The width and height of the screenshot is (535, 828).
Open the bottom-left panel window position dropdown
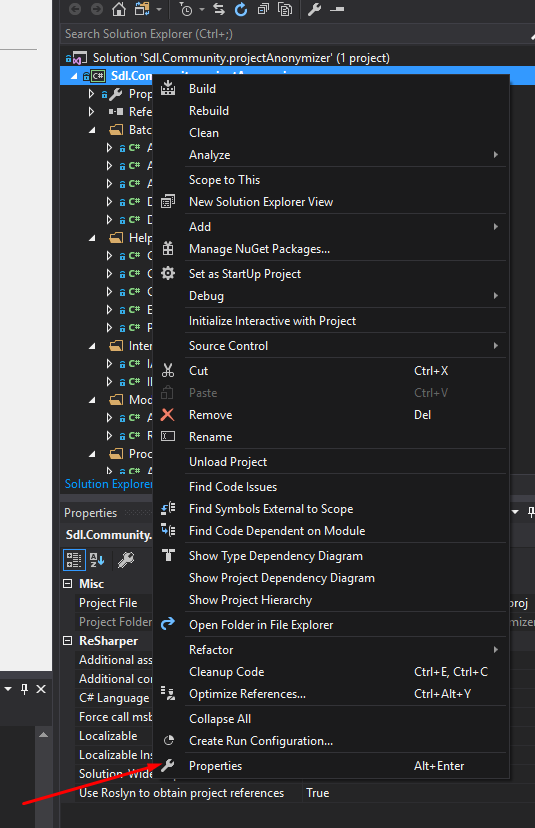click(x=8, y=689)
